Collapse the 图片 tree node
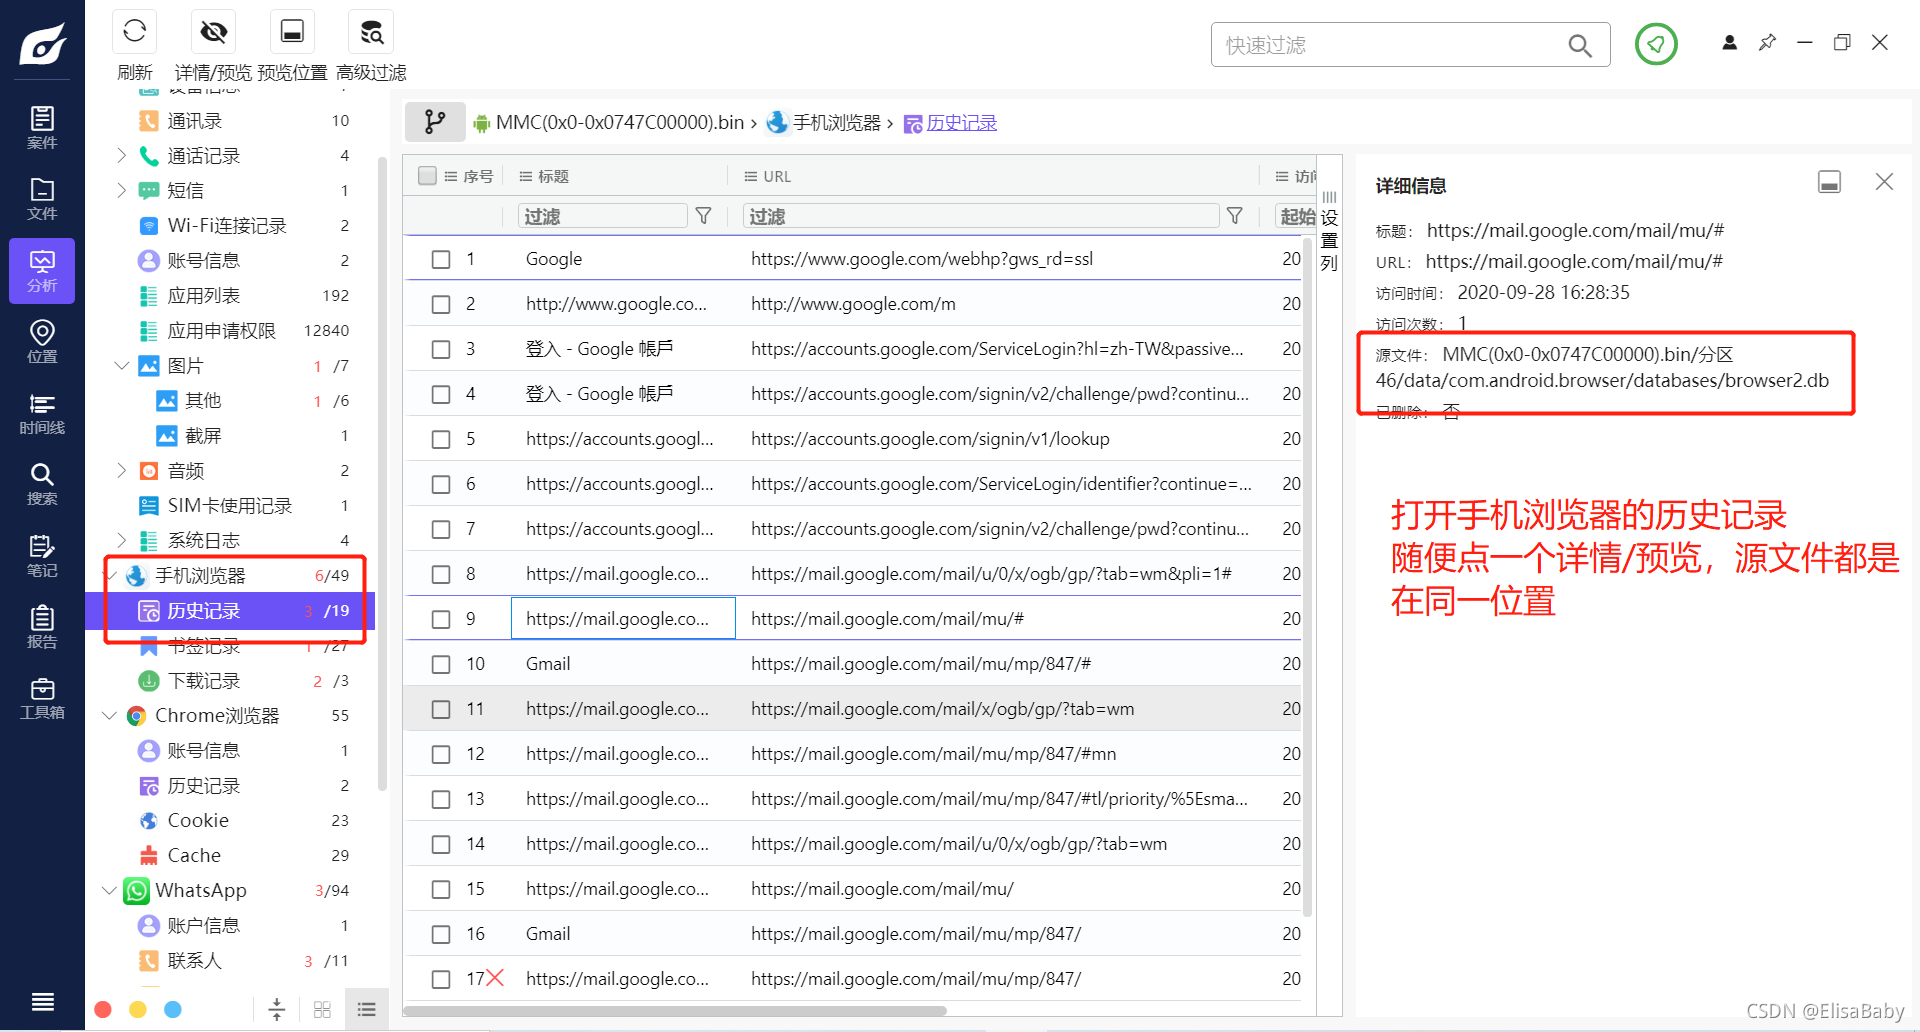 click(x=121, y=365)
